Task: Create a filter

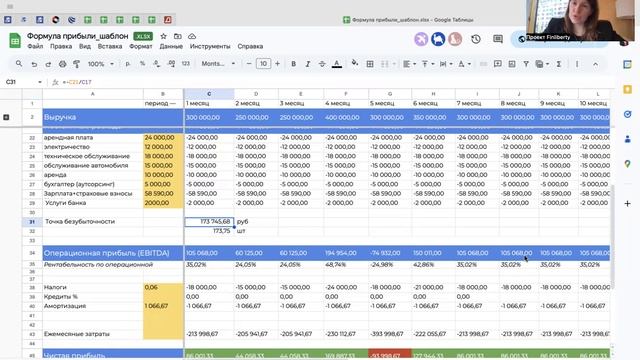Action: coord(526,64)
